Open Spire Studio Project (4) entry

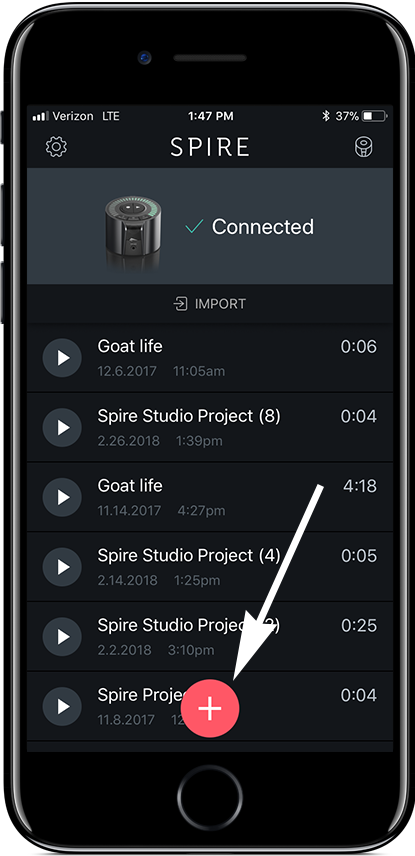coord(210,567)
